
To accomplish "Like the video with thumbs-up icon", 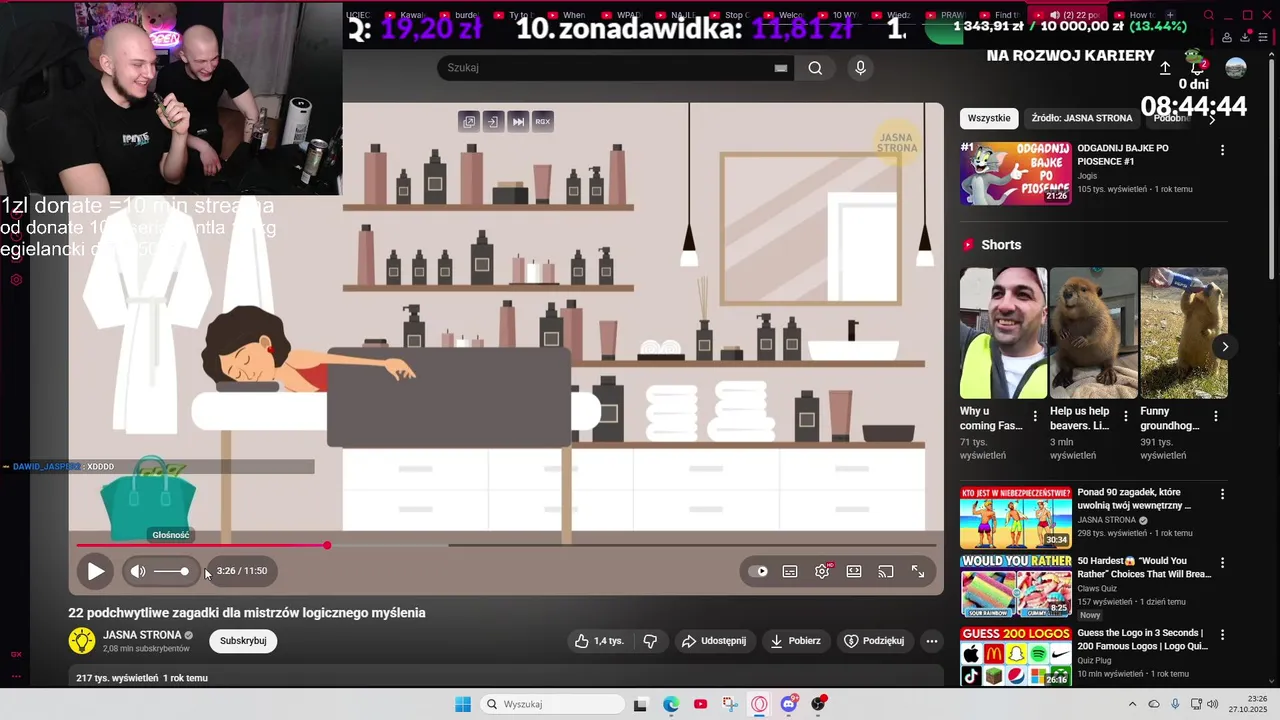I will [x=598, y=641].
